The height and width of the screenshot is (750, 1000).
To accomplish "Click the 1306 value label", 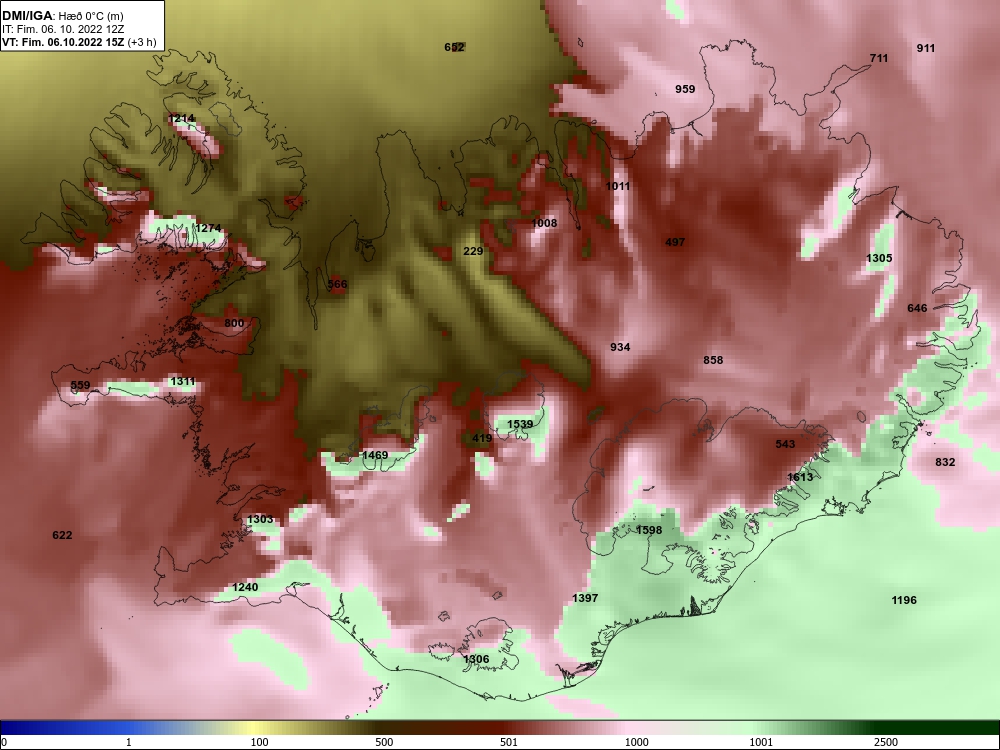I will tap(476, 659).
